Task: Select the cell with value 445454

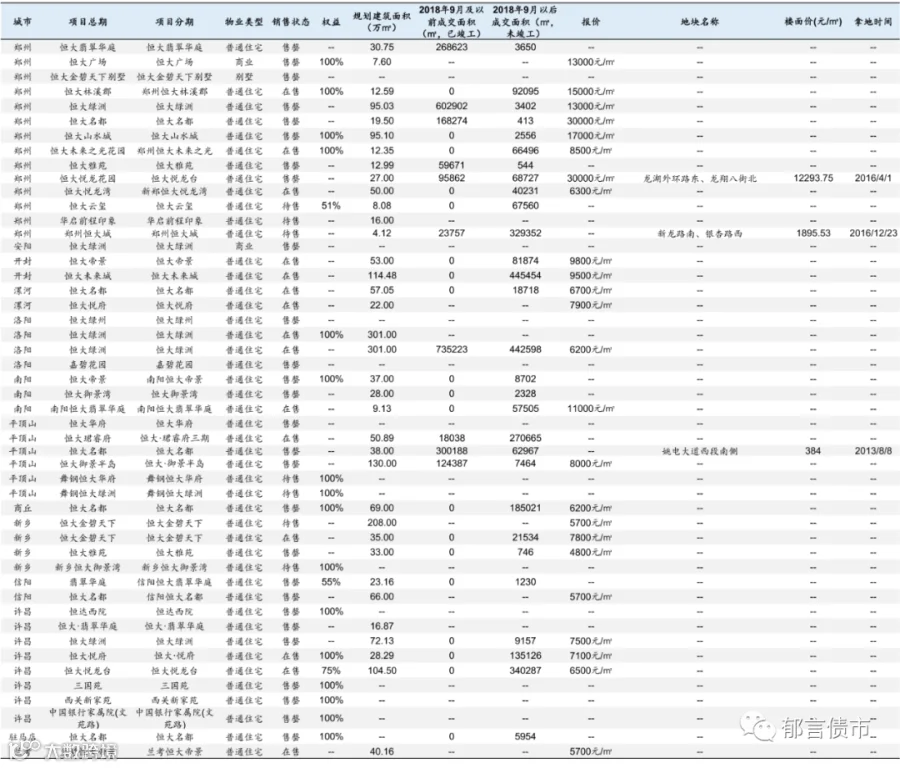Action: tap(525, 276)
